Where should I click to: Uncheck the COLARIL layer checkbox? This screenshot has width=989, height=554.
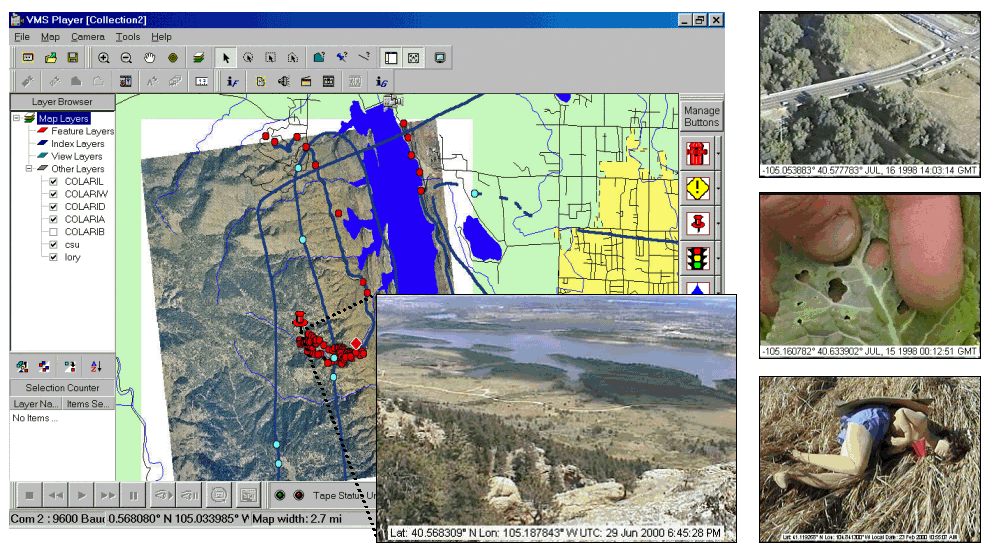[x=55, y=181]
